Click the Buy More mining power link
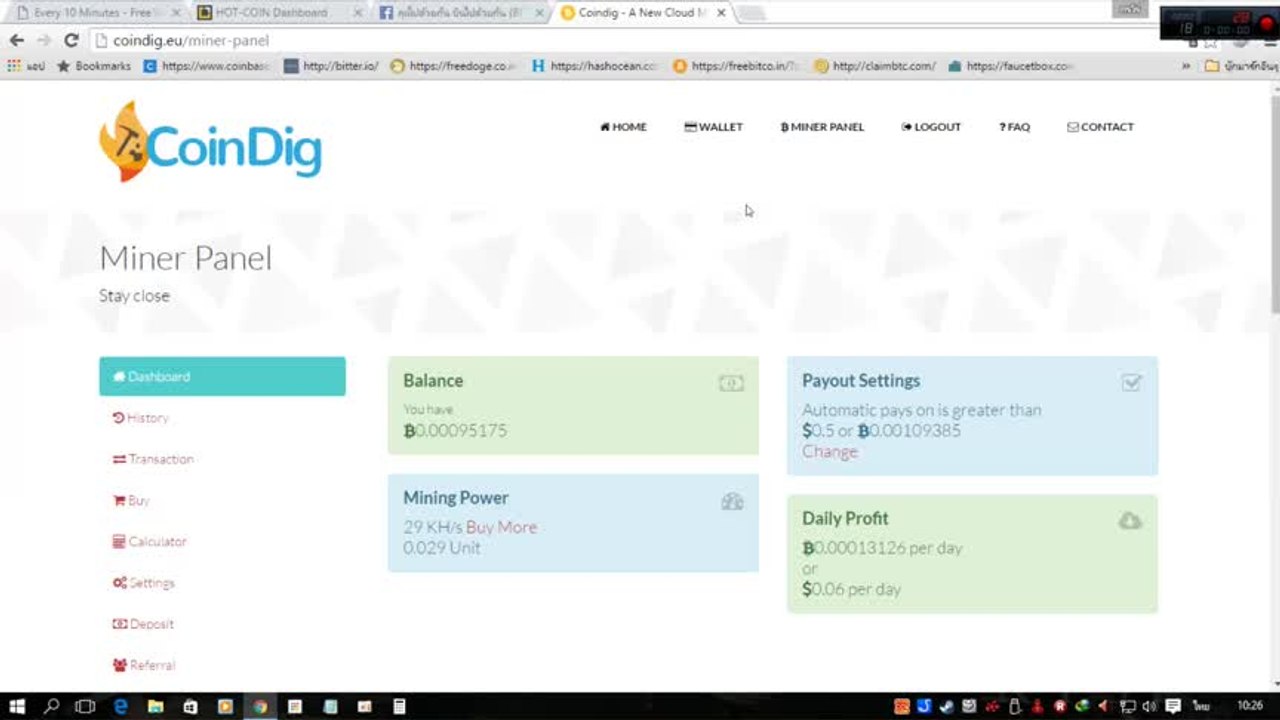 tap(501, 527)
